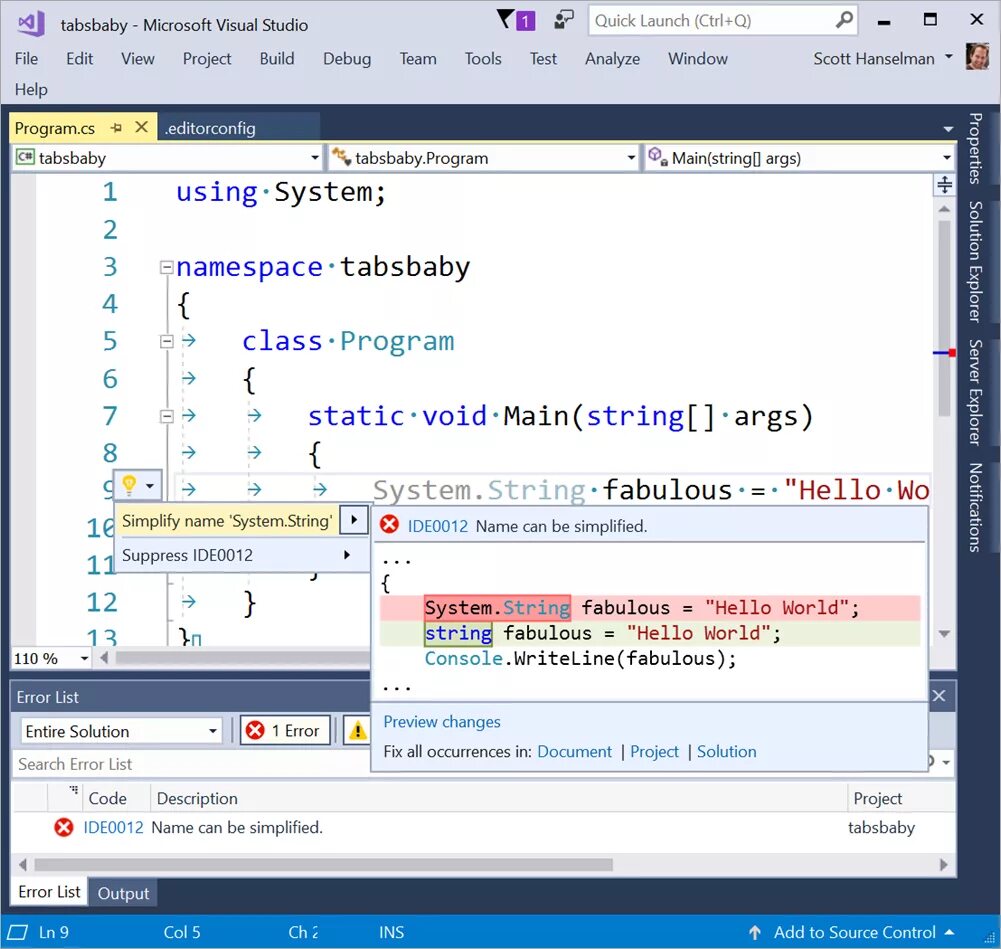
Task: Click the editor split window handle icon
Action: pos(944,185)
